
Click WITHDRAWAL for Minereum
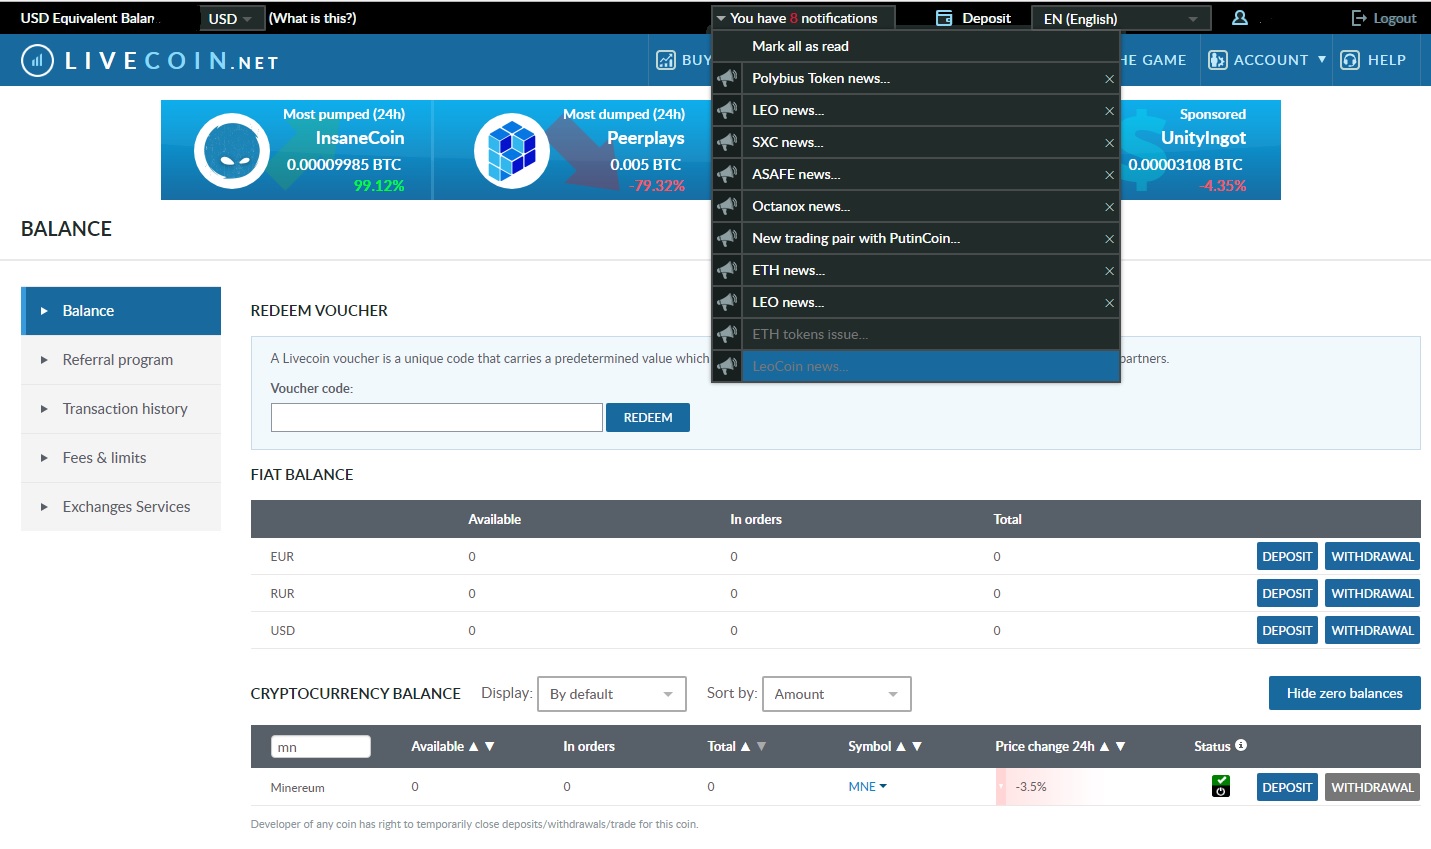1372,787
